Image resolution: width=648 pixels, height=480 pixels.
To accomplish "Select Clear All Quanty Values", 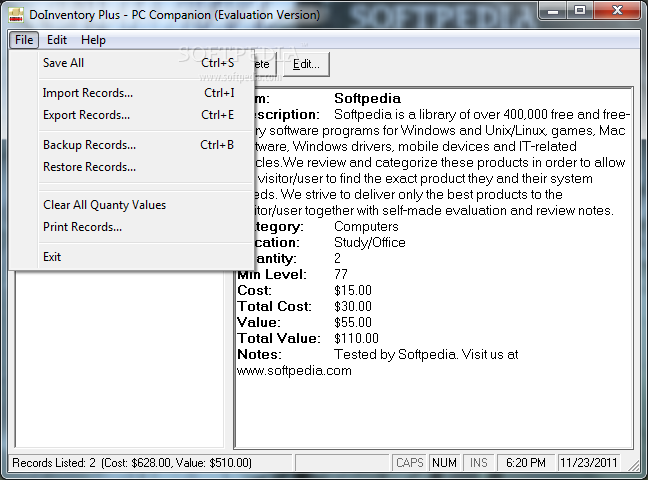I will coord(138,205).
